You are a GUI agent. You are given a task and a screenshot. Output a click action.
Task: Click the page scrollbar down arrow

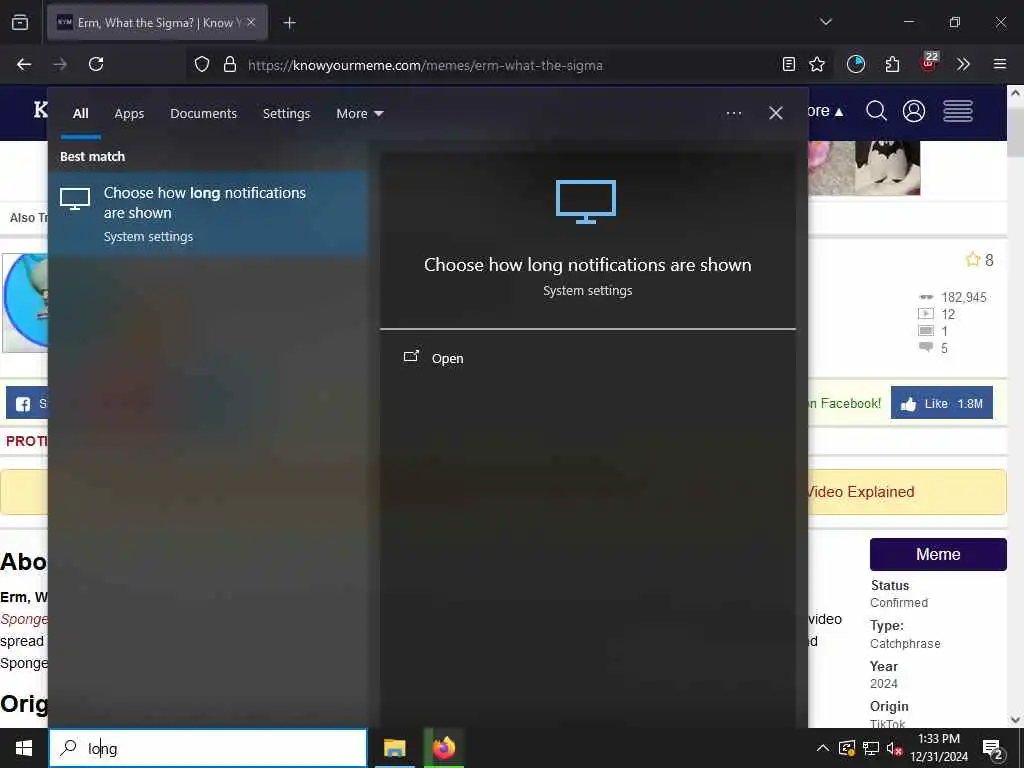(1015, 720)
